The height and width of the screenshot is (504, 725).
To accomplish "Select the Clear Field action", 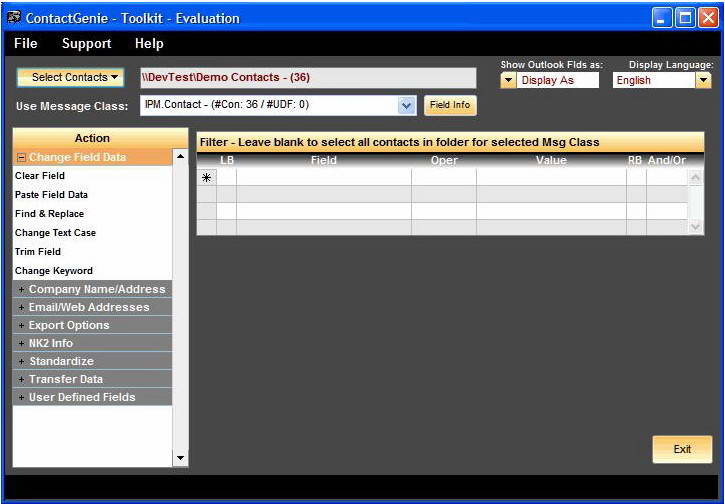I will point(92,176).
